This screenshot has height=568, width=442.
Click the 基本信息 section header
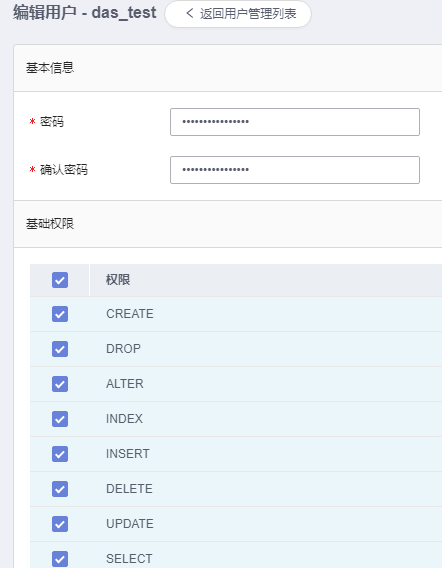pos(50,68)
